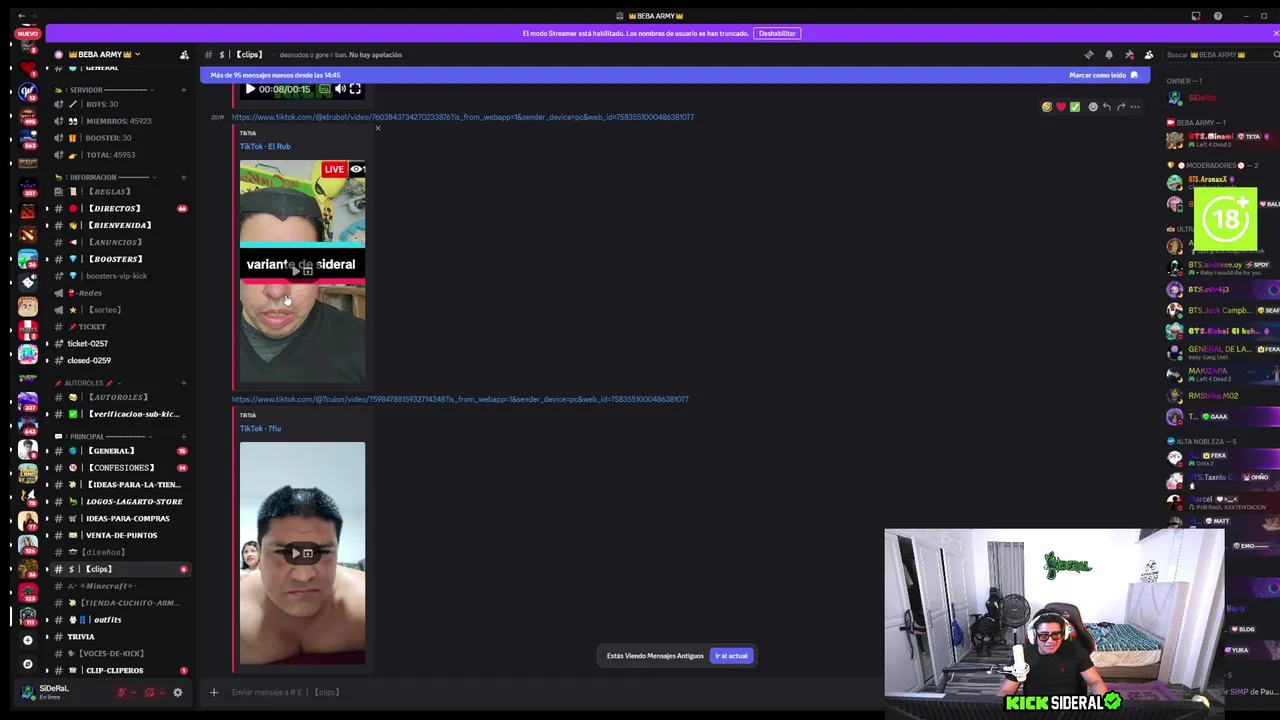Open pinned messages icon
1280x720 pixels.
click(1129, 55)
